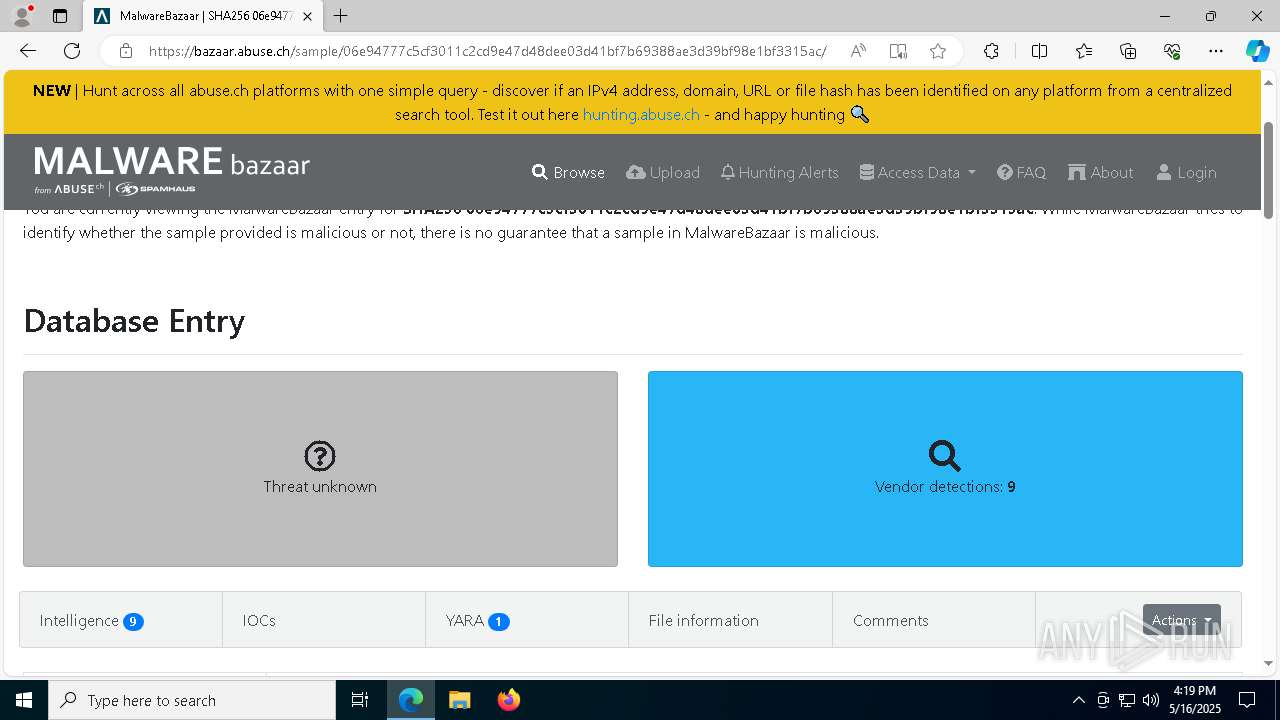Open Task View on taskbar
Image resolution: width=1280 pixels, height=720 pixels.
(x=360, y=700)
